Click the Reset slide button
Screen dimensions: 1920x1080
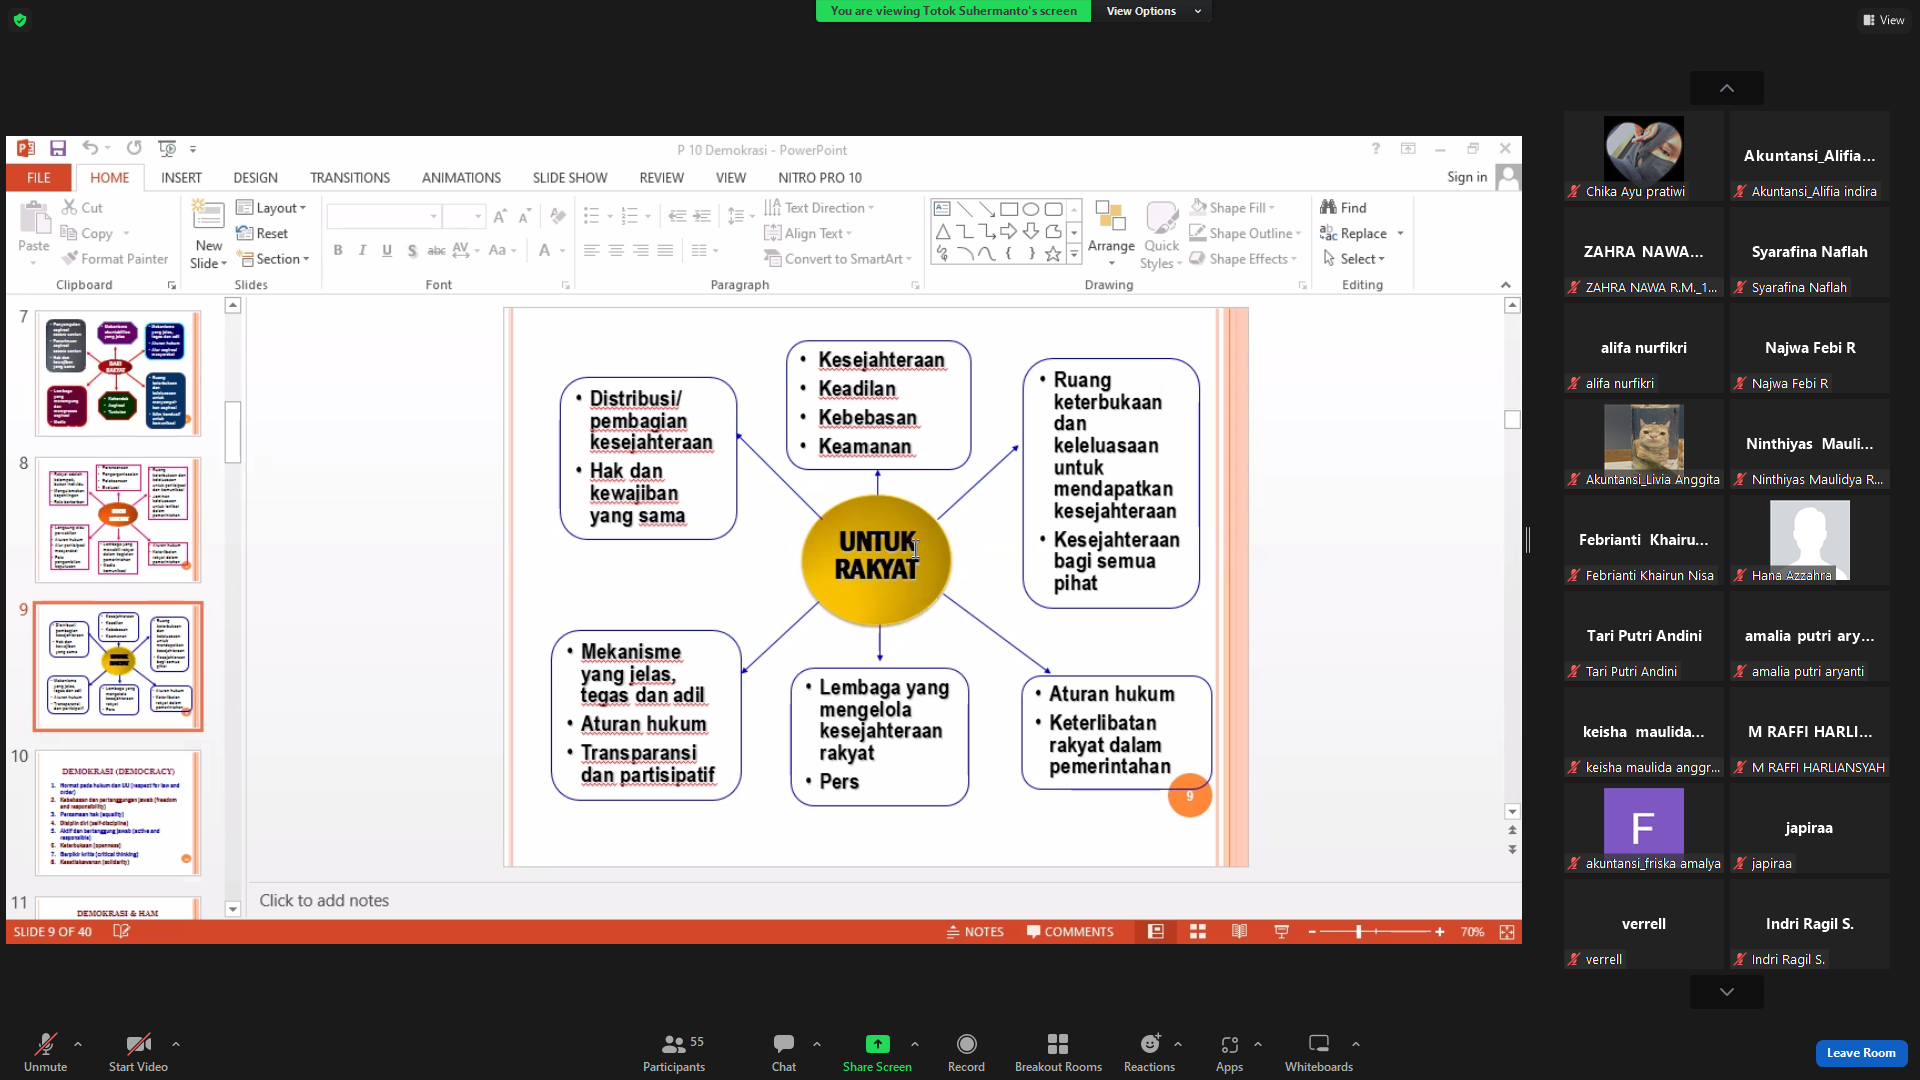(x=262, y=233)
